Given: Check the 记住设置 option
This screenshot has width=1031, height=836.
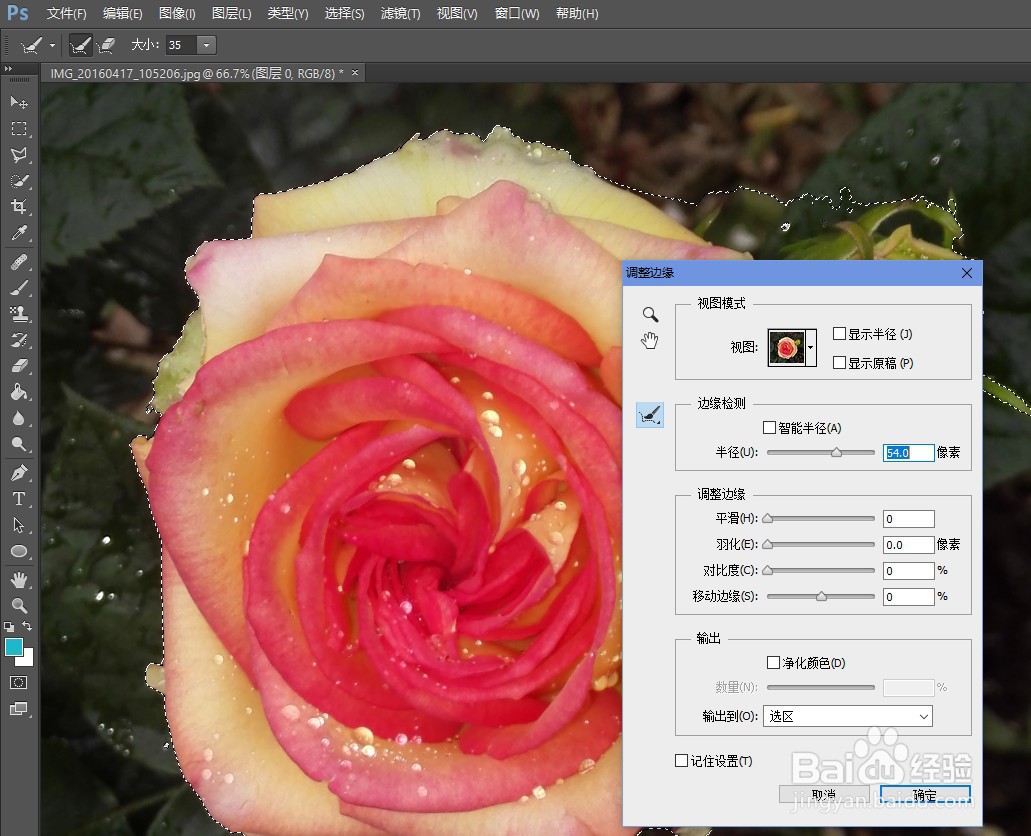Looking at the screenshot, I should [682, 760].
